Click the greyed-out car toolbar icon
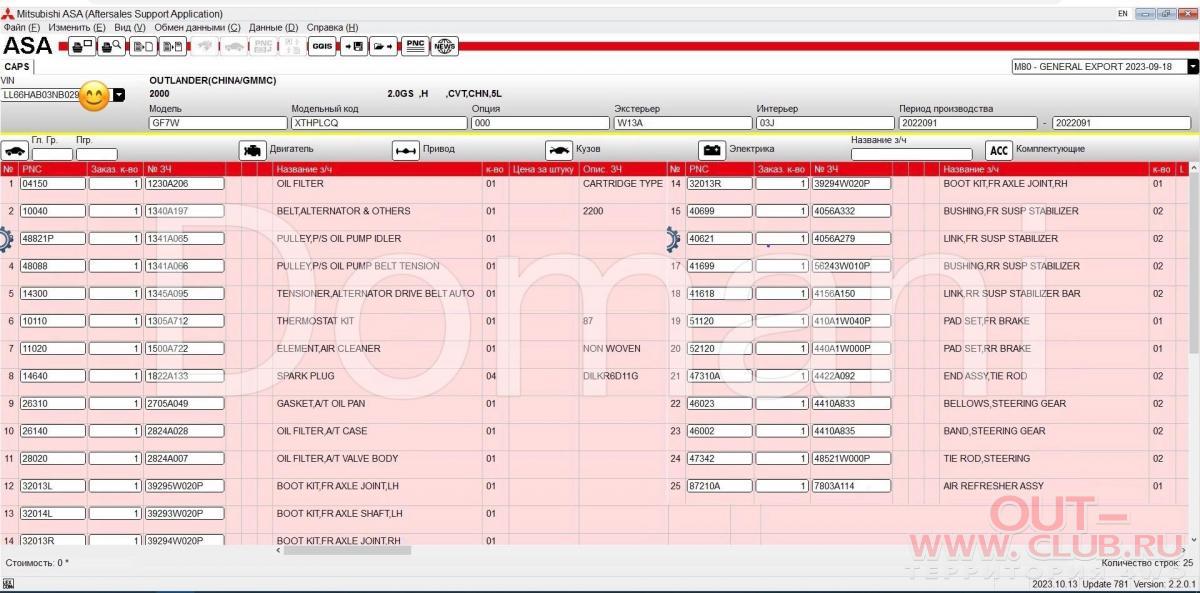Image resolution: width=1200 pixels, height=593 pixels. point(233,46)
